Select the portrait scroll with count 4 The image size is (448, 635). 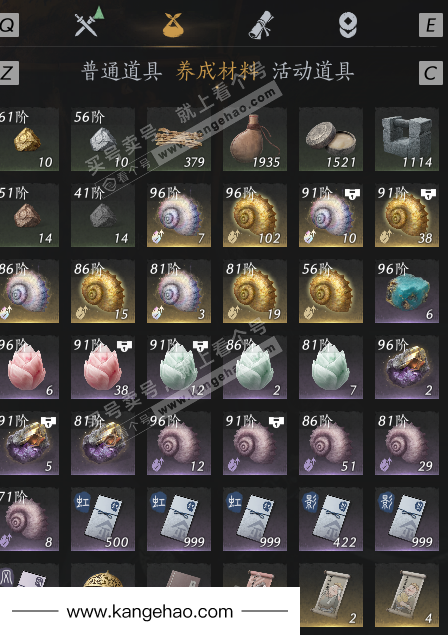click(x=407, y=595)
